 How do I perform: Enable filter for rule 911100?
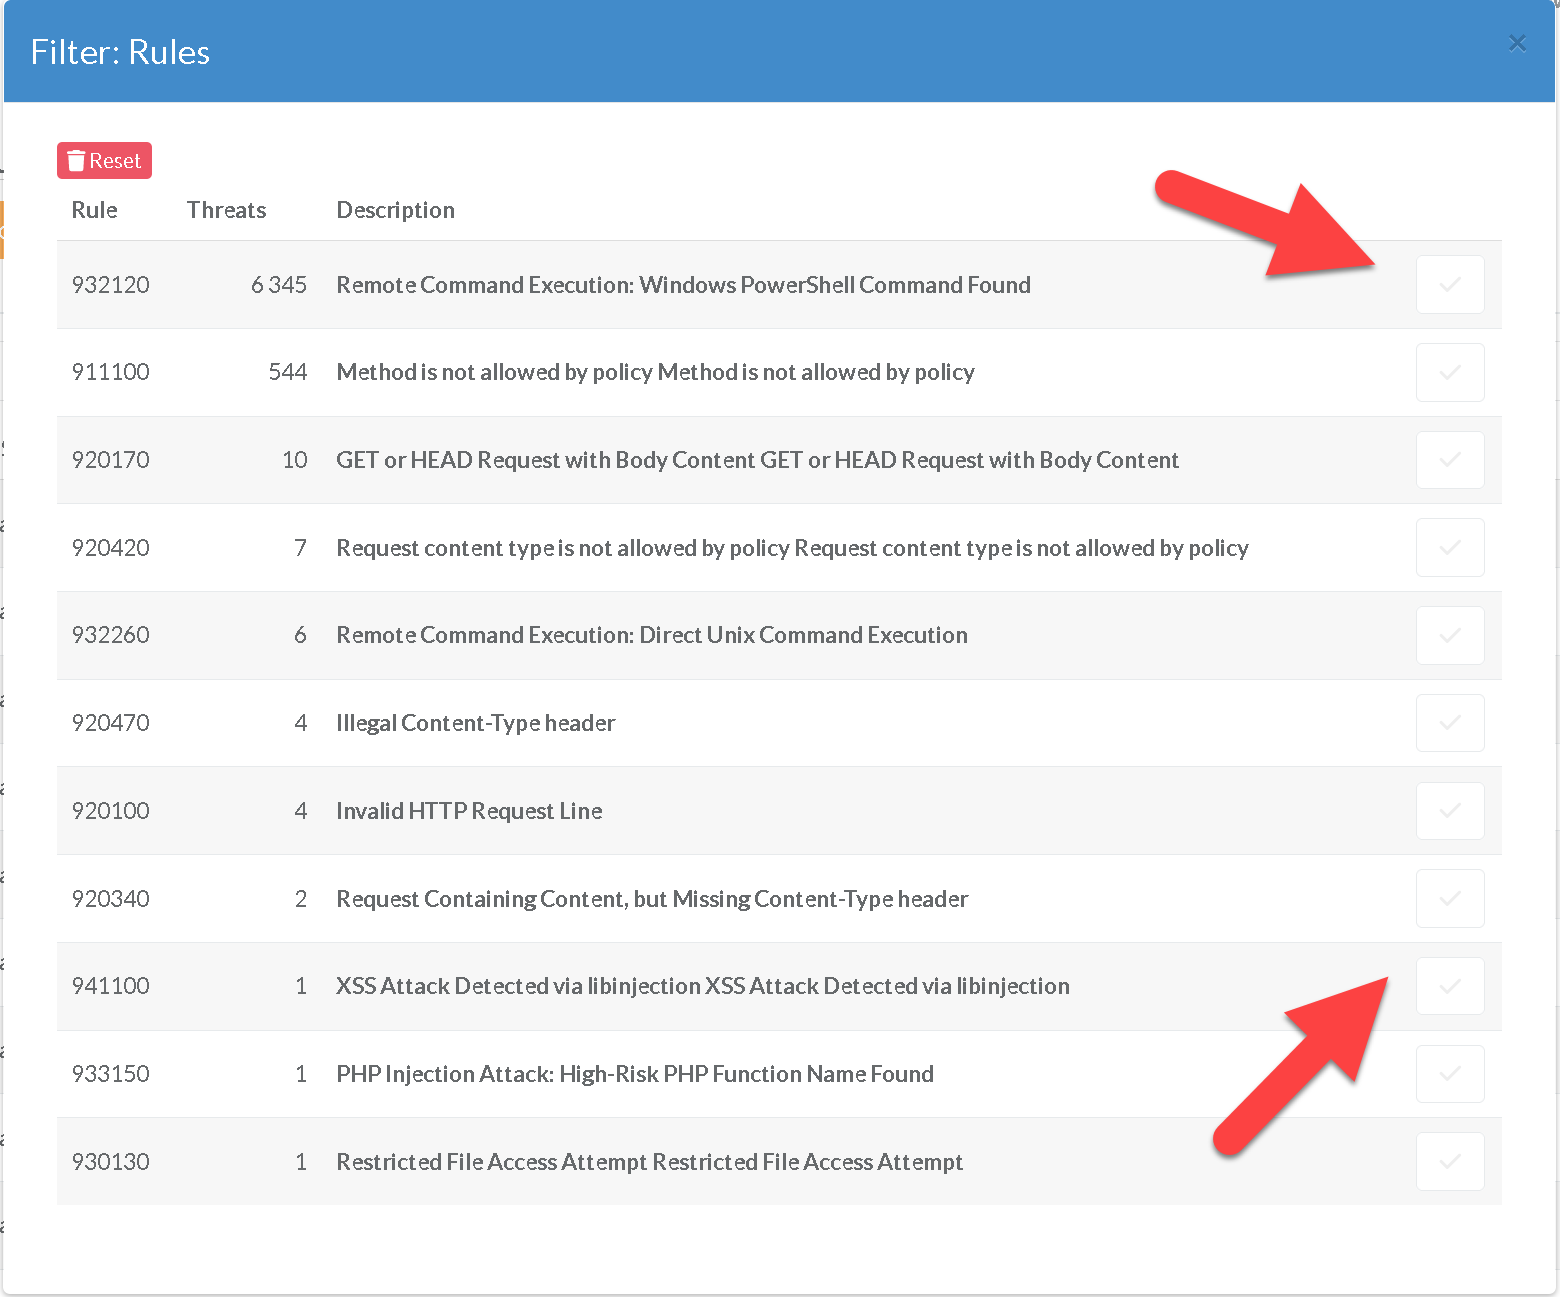(1449, 373)
